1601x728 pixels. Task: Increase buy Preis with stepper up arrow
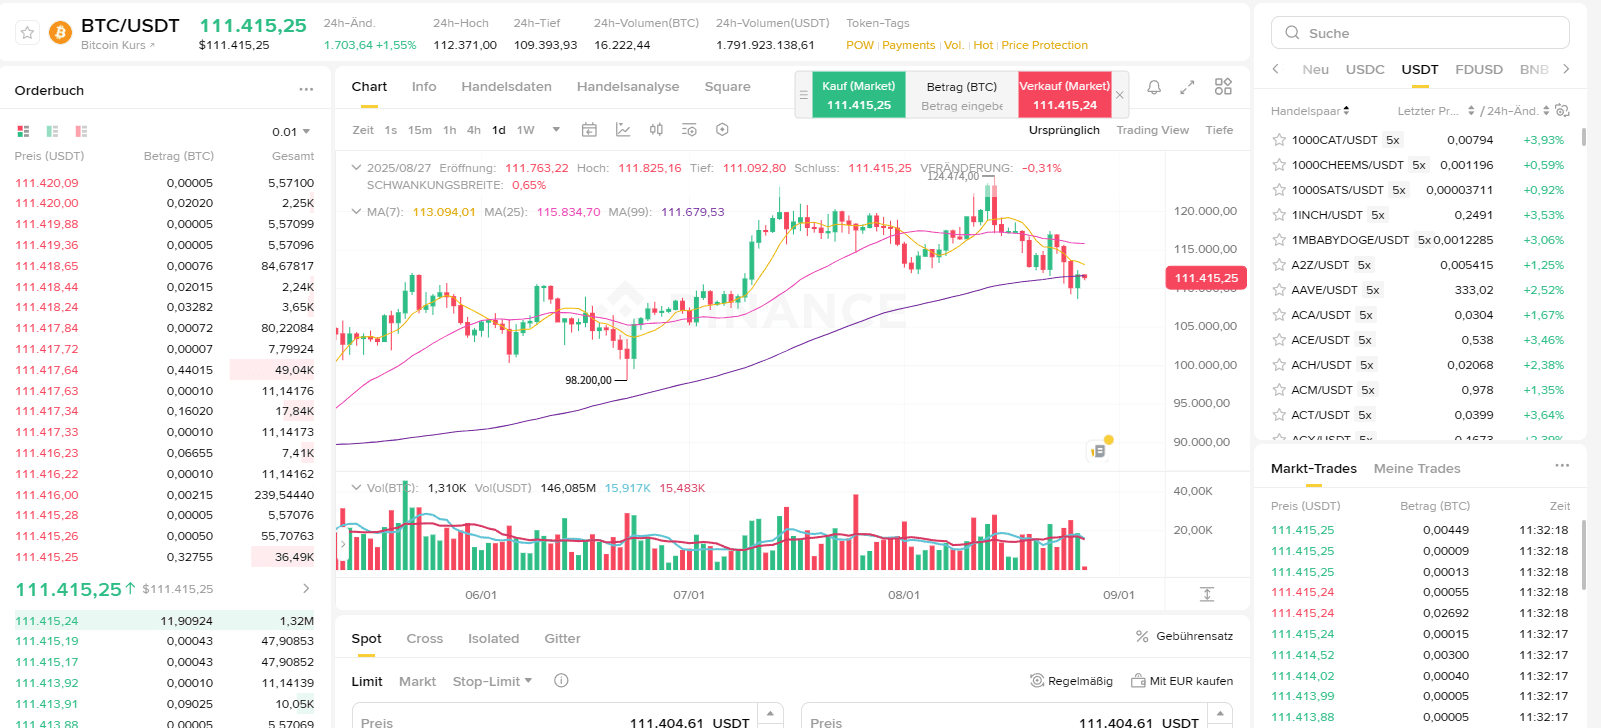[770, 713]
